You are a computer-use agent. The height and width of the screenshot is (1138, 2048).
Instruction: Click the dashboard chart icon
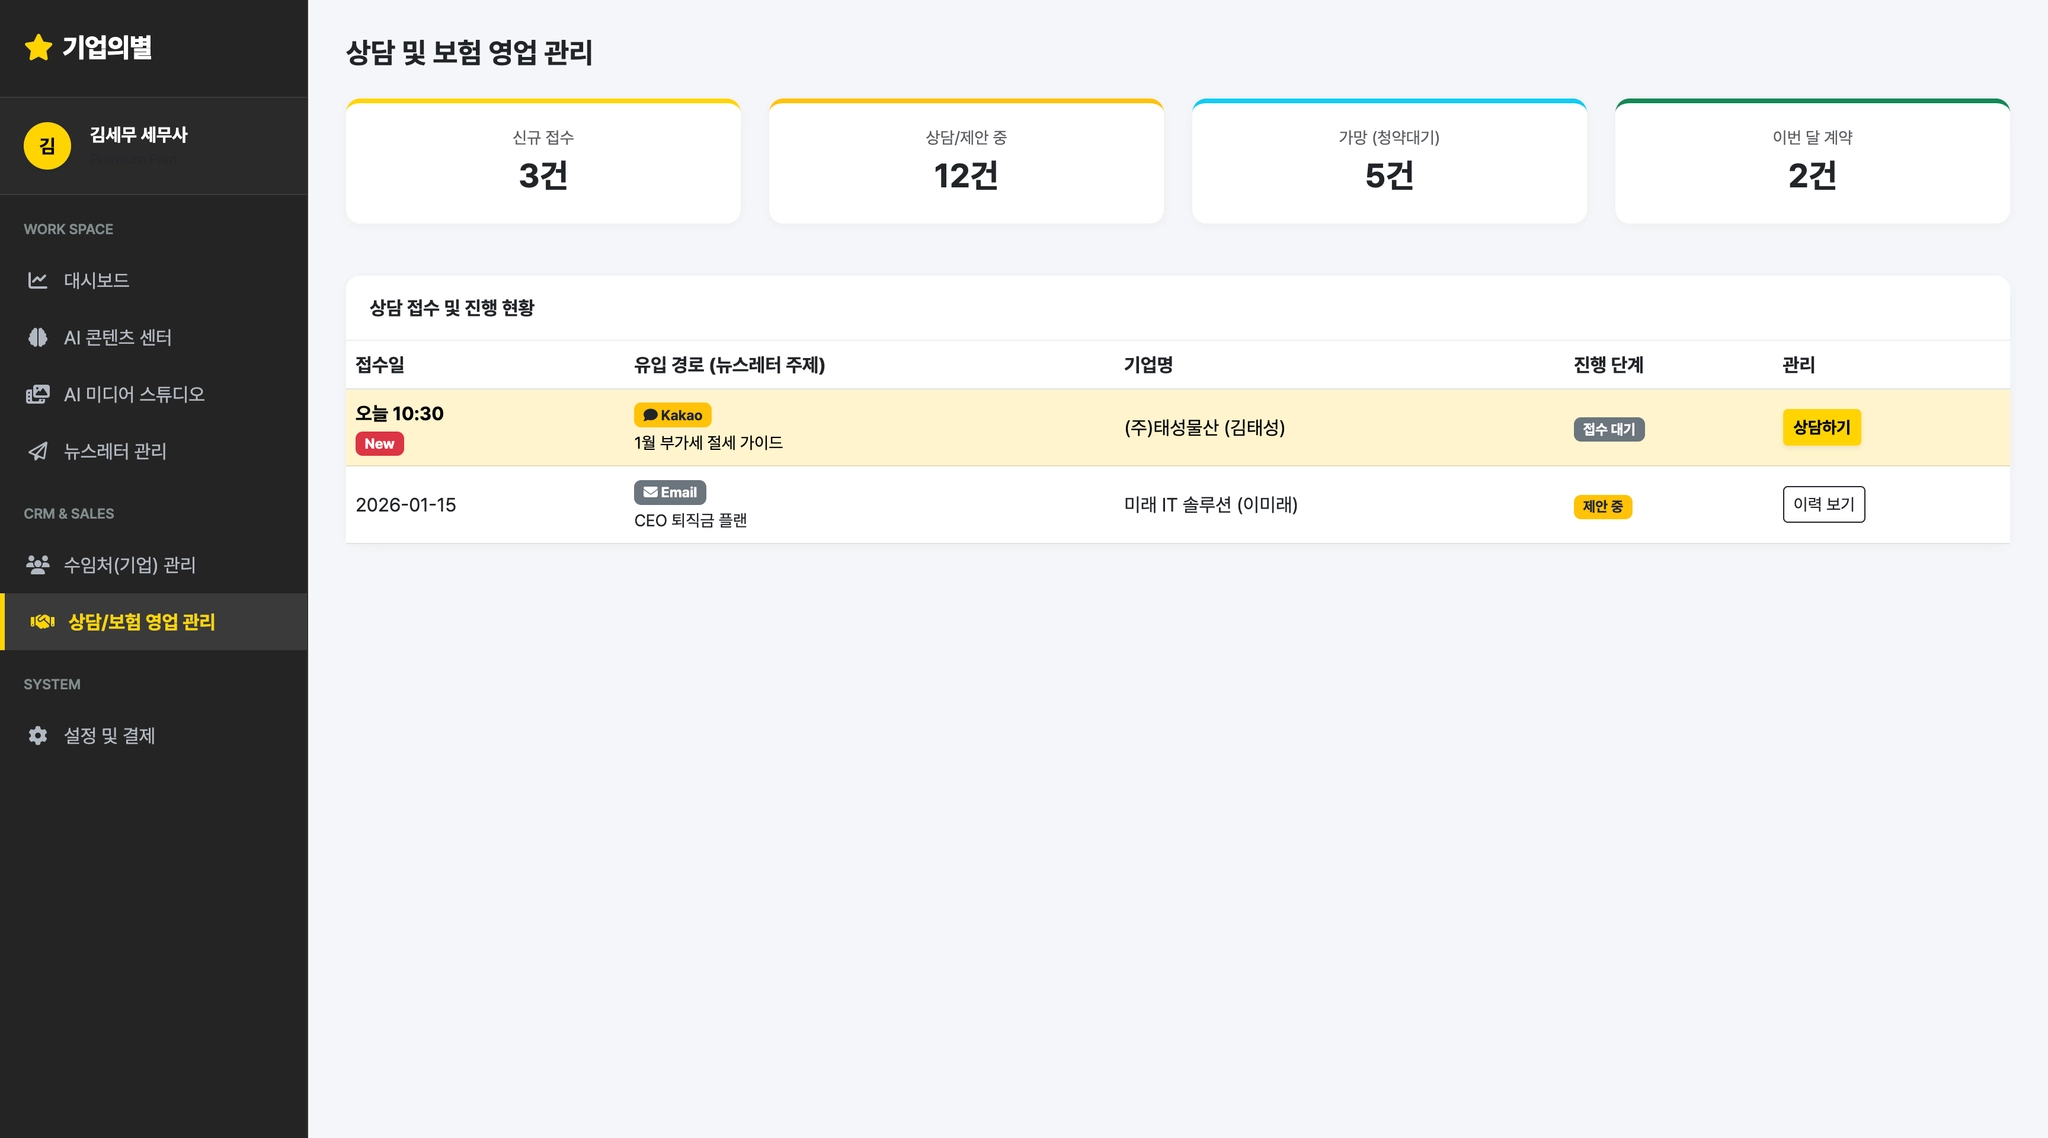(38, 280)
